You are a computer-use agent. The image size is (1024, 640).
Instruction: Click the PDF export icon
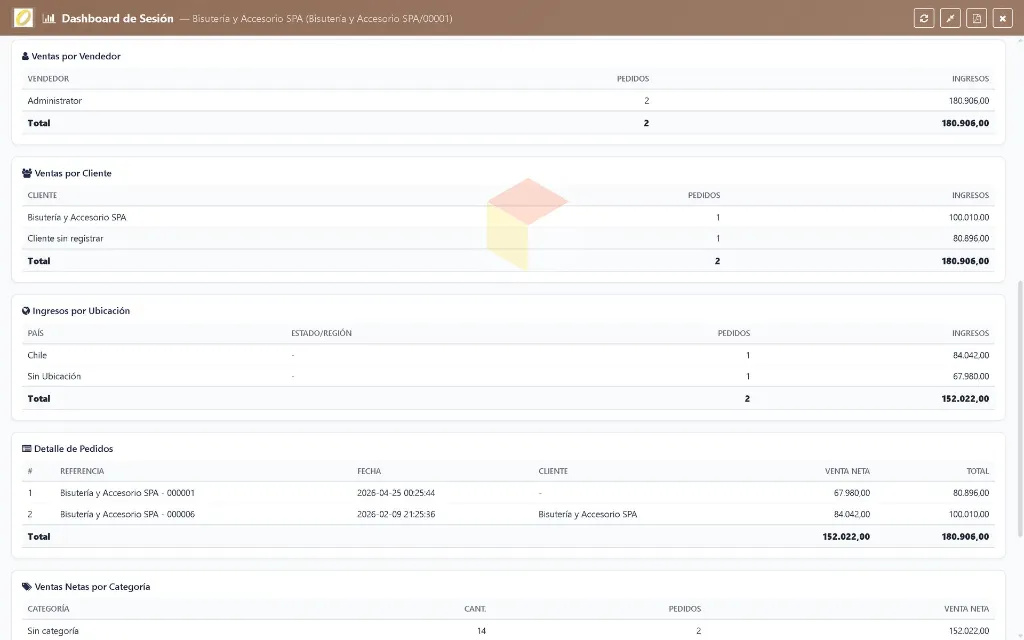click(976, 18)
